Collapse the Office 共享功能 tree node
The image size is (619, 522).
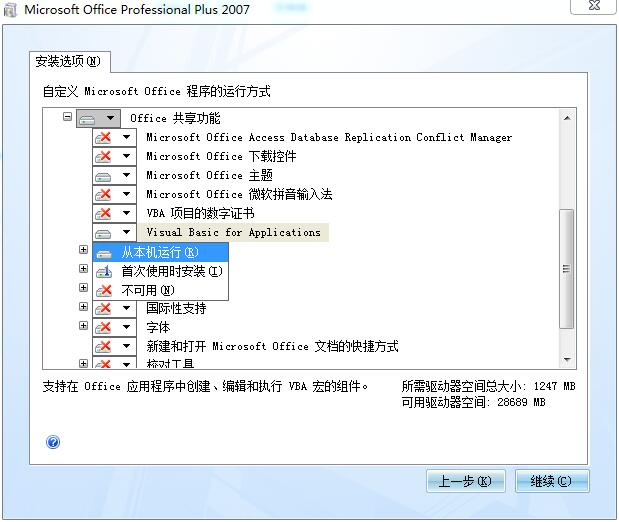point(68,117)
